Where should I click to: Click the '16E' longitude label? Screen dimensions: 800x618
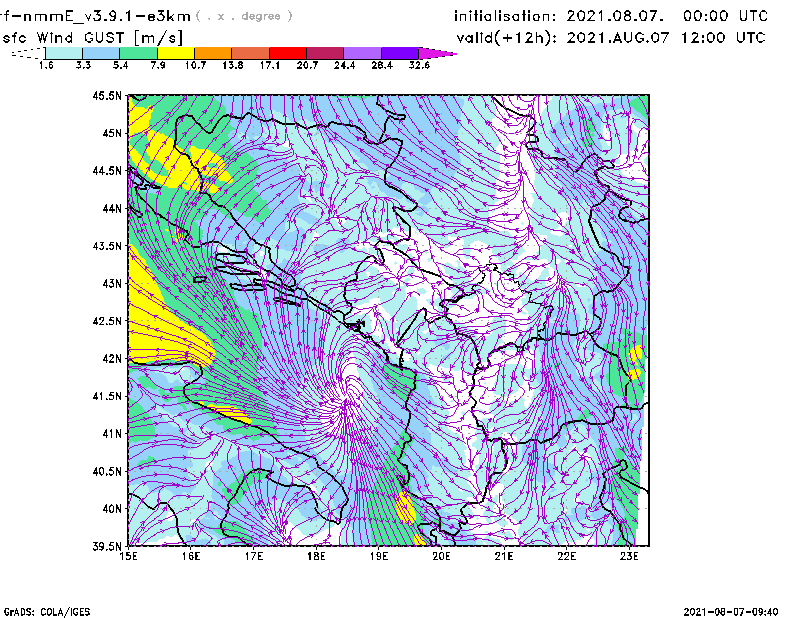tap(191, 556)
